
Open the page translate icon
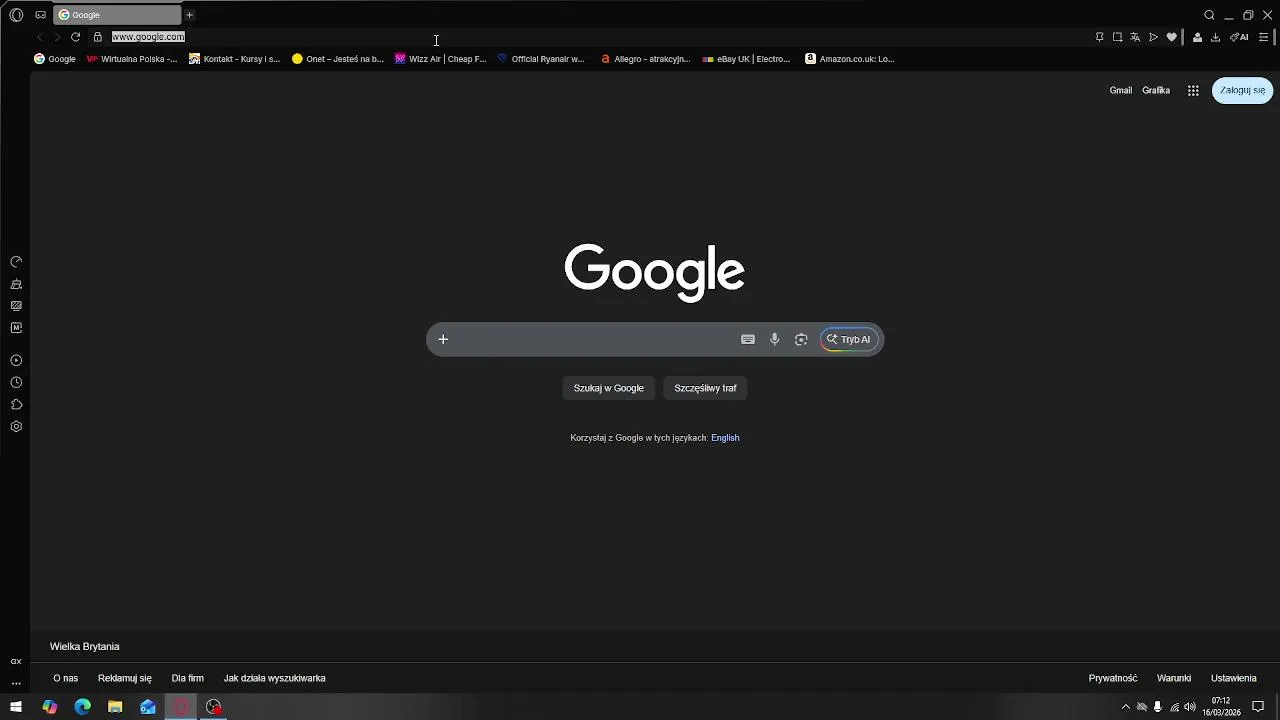click(1135, 37)
